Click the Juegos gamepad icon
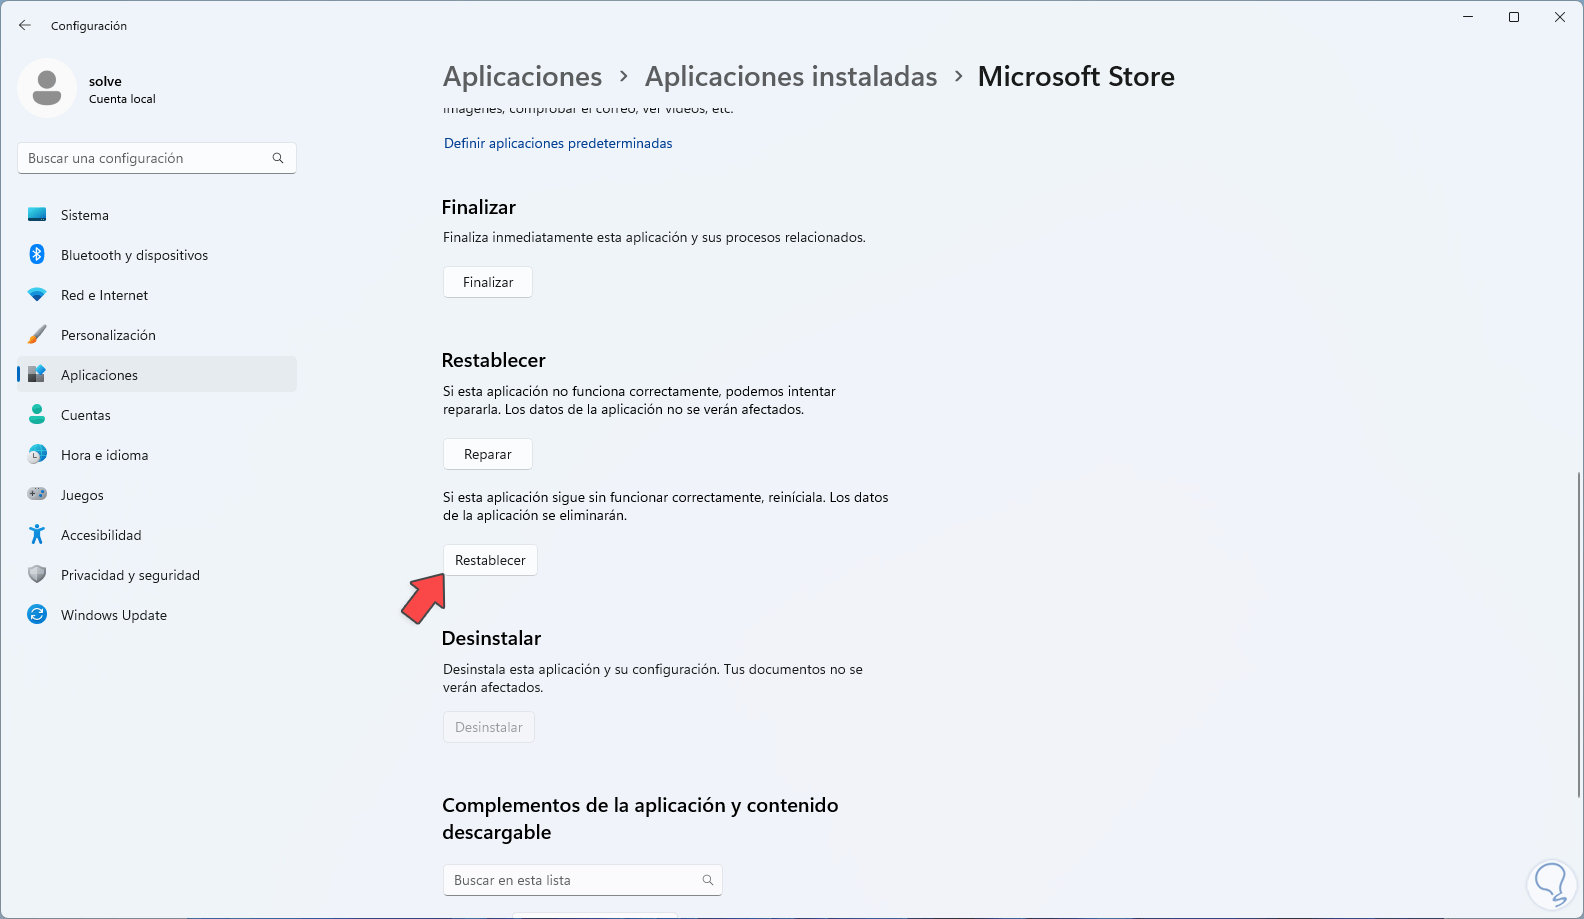The height and width of the screenshot is (919, 1584). (x=37, y=495)
